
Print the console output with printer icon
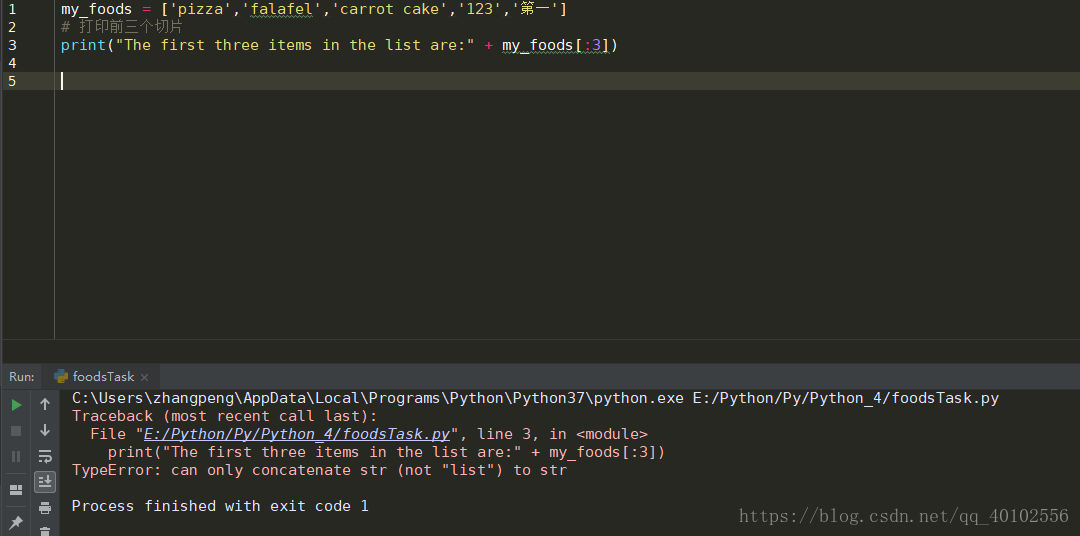[x=45, y=508]
